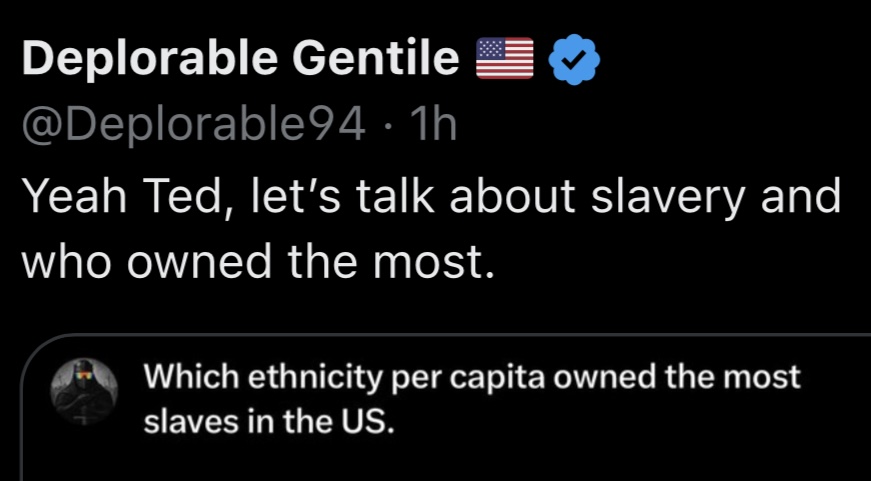Click the quoted tweet's top border

click(x=446, y=335)
